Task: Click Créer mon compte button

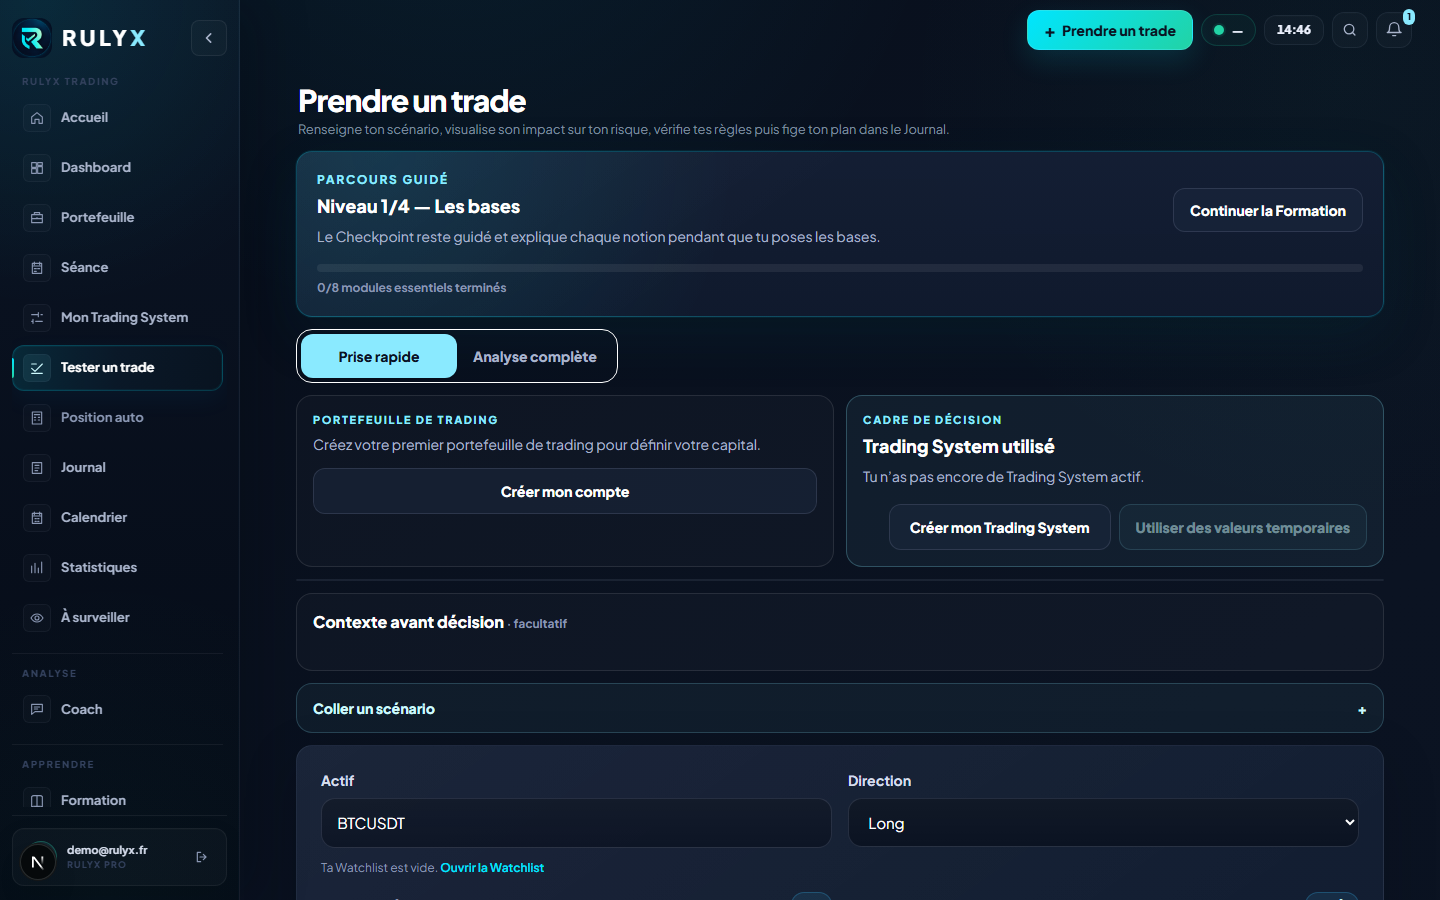Action: [565, 492]
